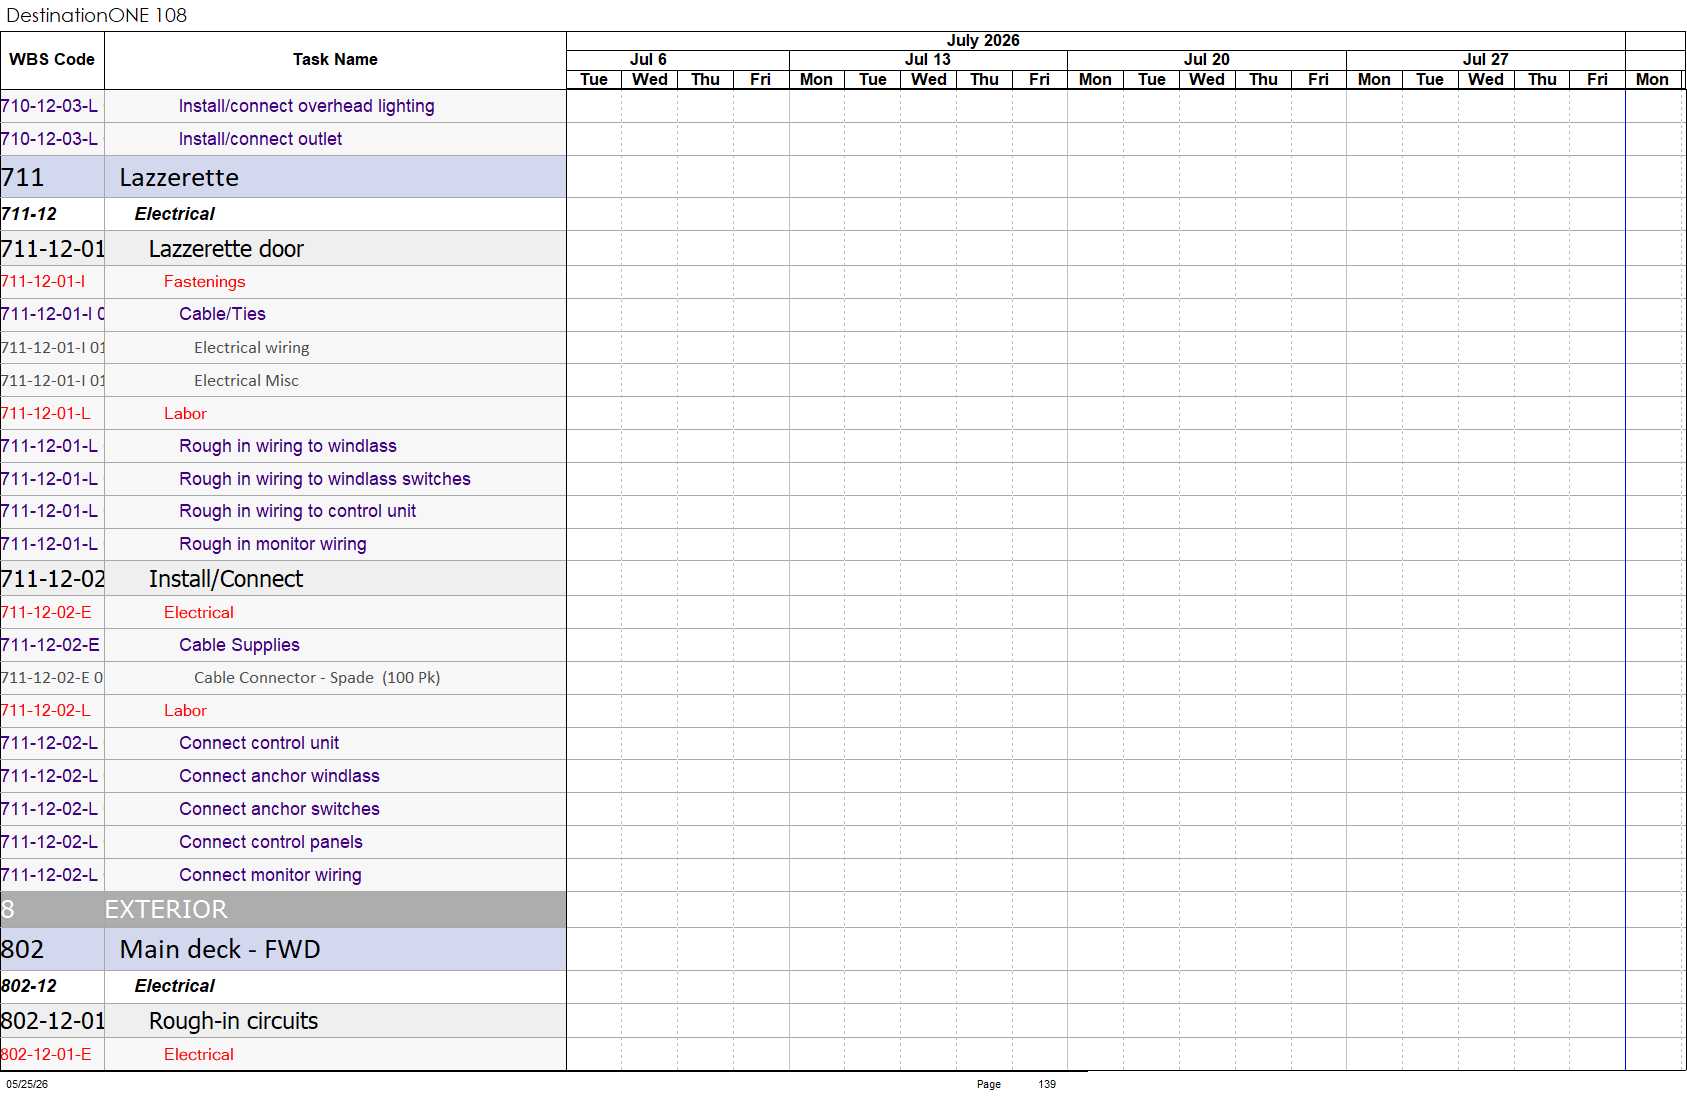Select Rough in wiring to control unit
This screenshot has height=1097, width=1687.
pyautogui.click(x=297, y=511)
